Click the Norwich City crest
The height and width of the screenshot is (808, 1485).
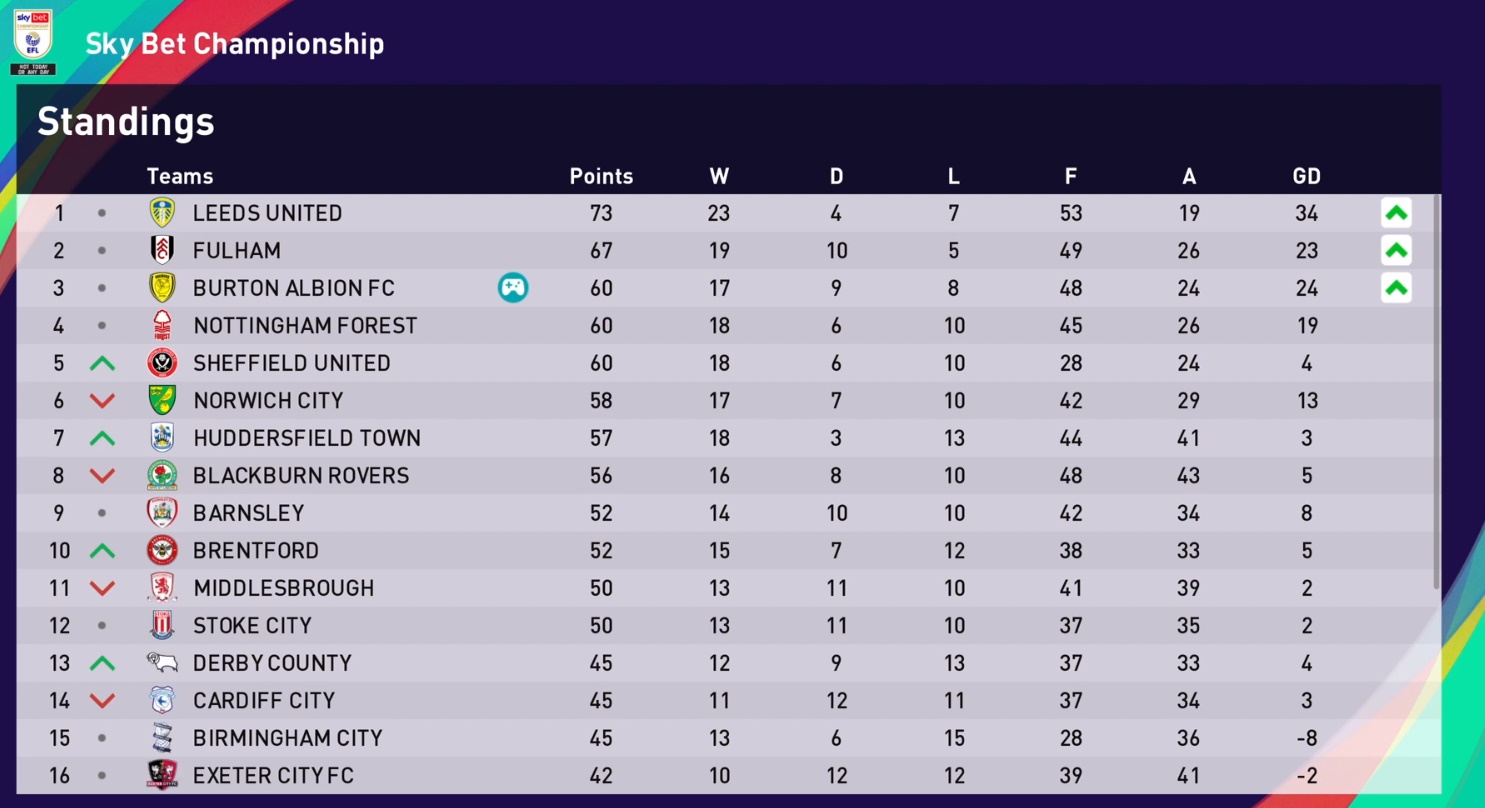coord(161,400)
